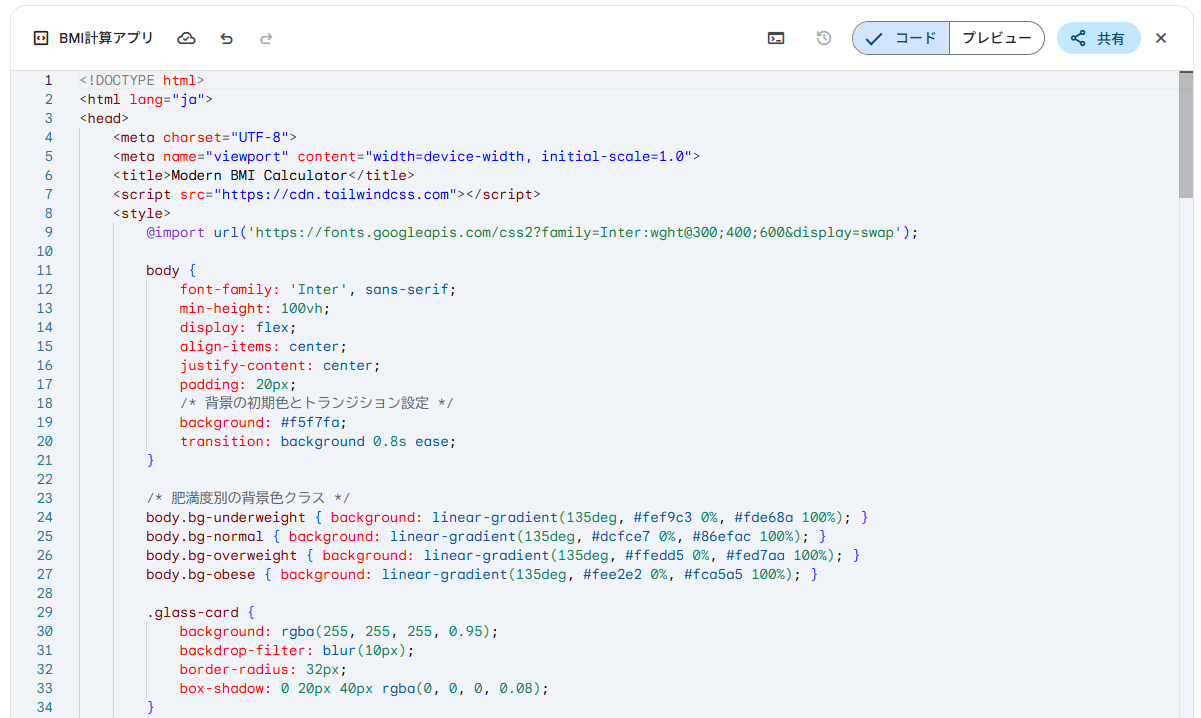The width and height of the screenshot is (1201, 718).
Task: Redo the last edit
Action: [266, 38]
